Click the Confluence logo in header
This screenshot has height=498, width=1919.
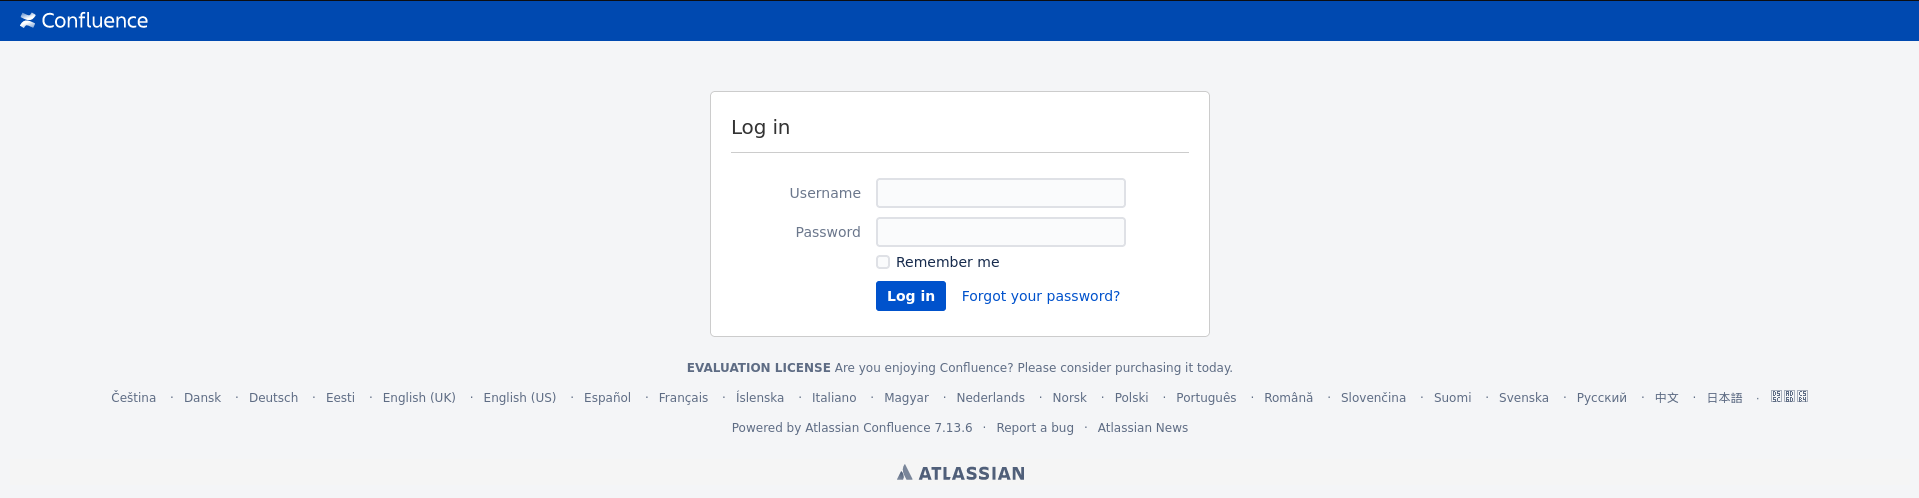coord(84,20)
